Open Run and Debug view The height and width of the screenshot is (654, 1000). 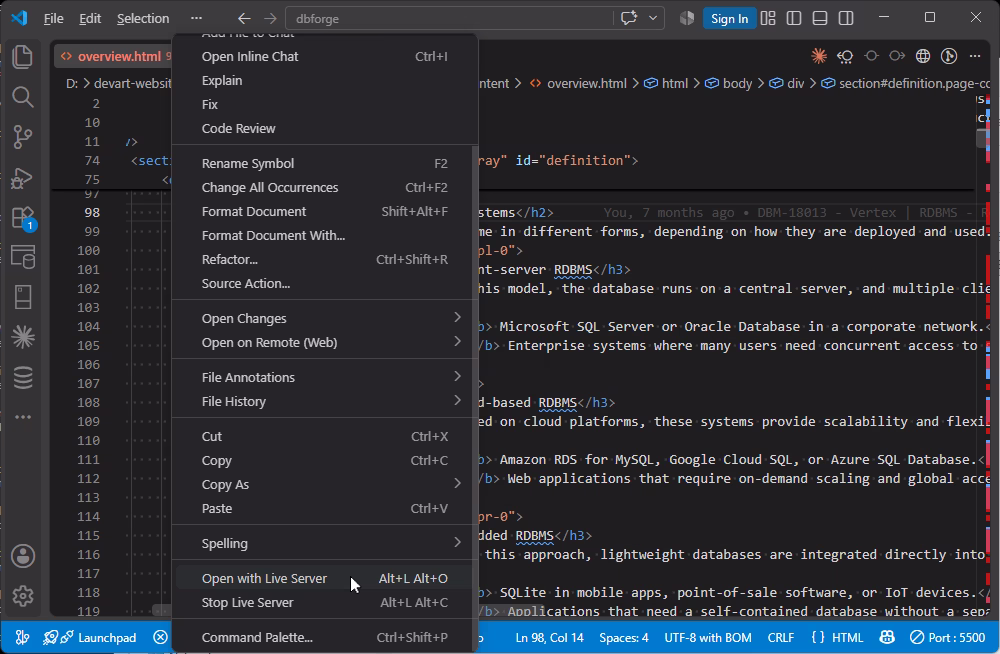23,177
